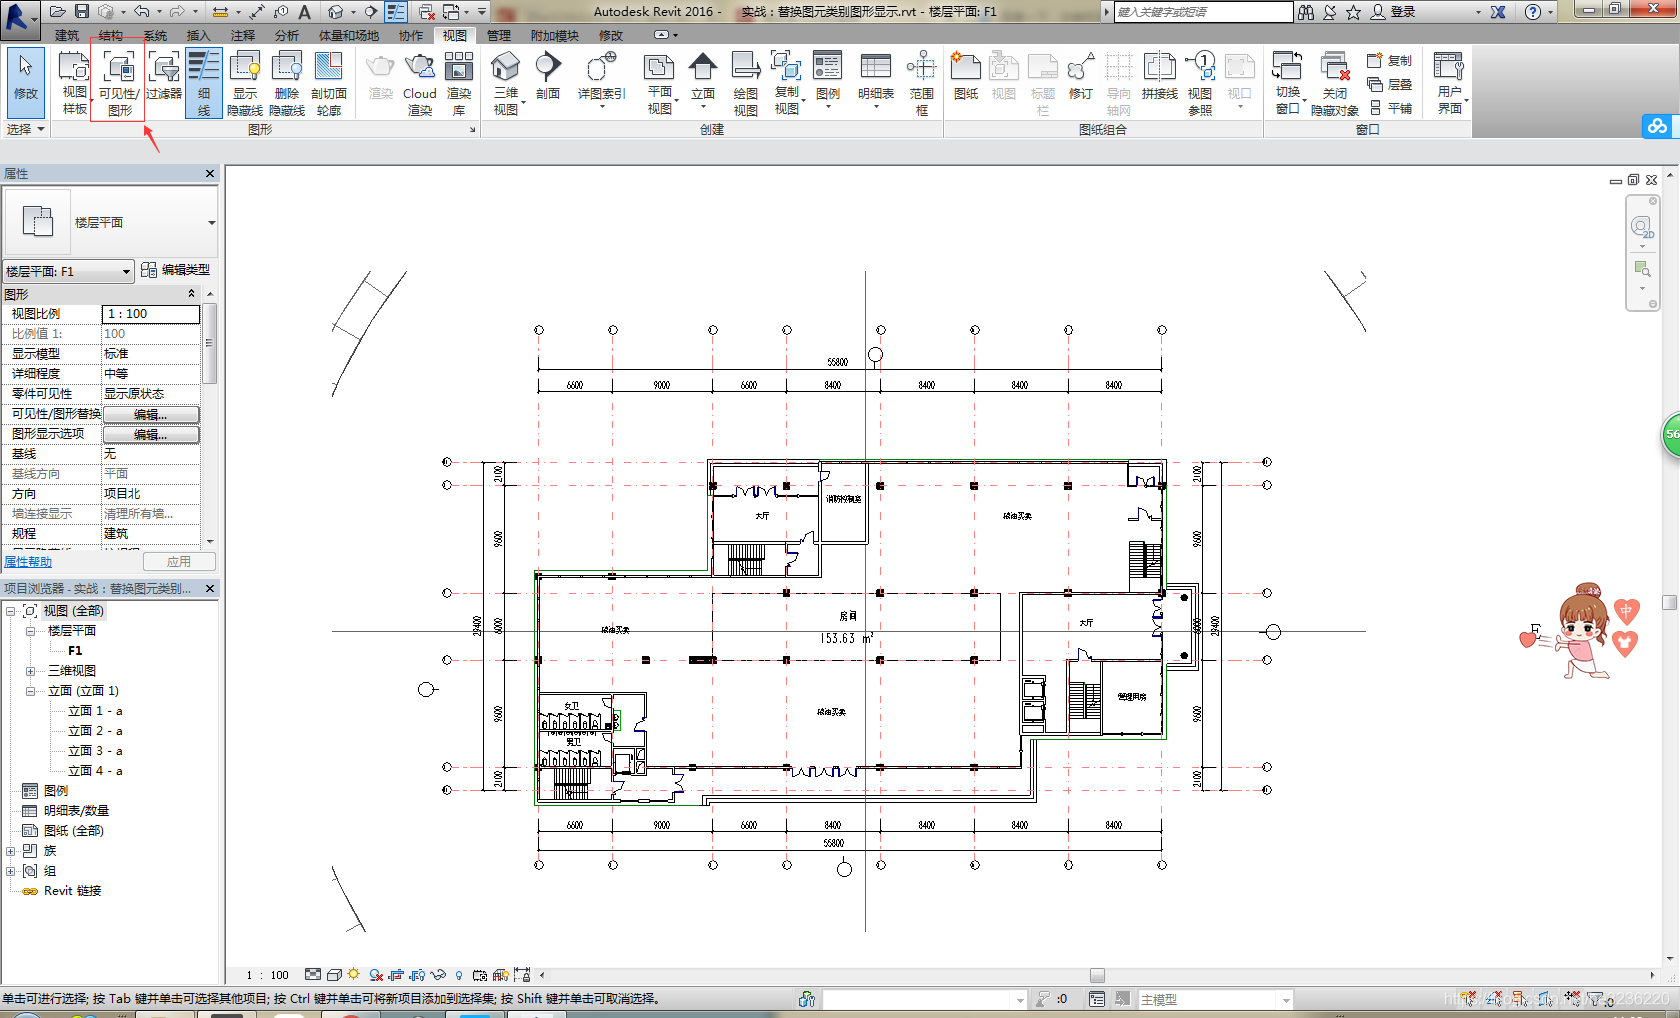The height and width of the screenshot is (1018, 1680).
Task: Select the Callout (详图索引) tool
Action: (x=601, y=76)
